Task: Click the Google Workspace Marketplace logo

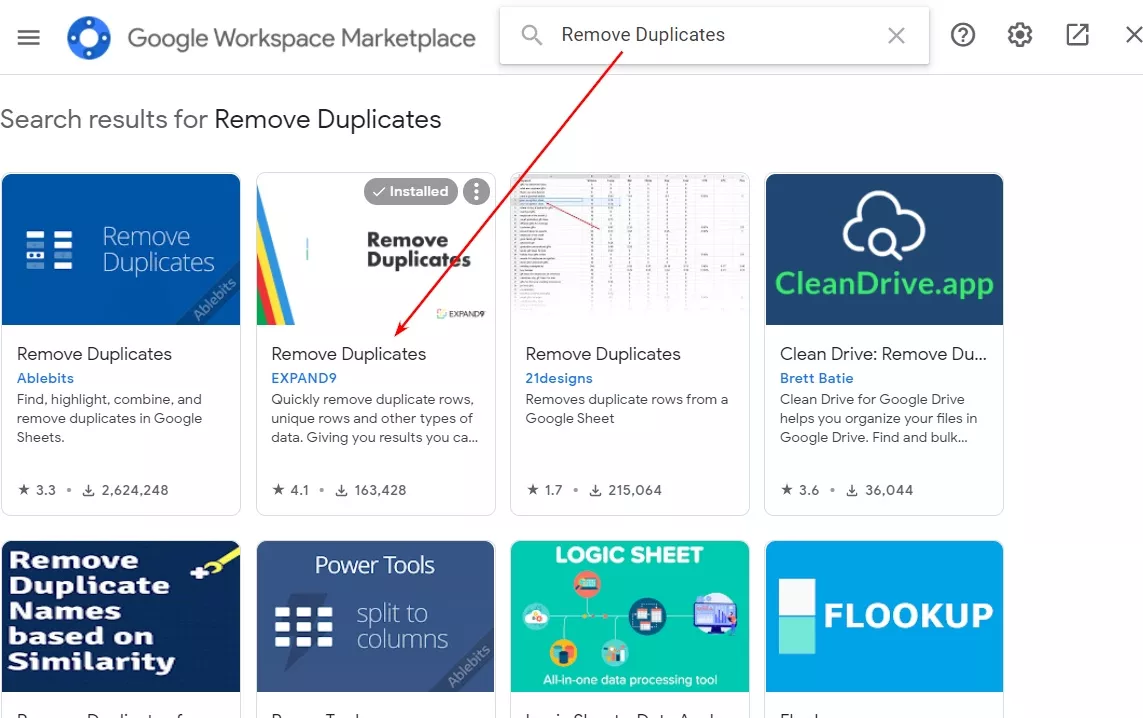Action: (x=89, y=38)
